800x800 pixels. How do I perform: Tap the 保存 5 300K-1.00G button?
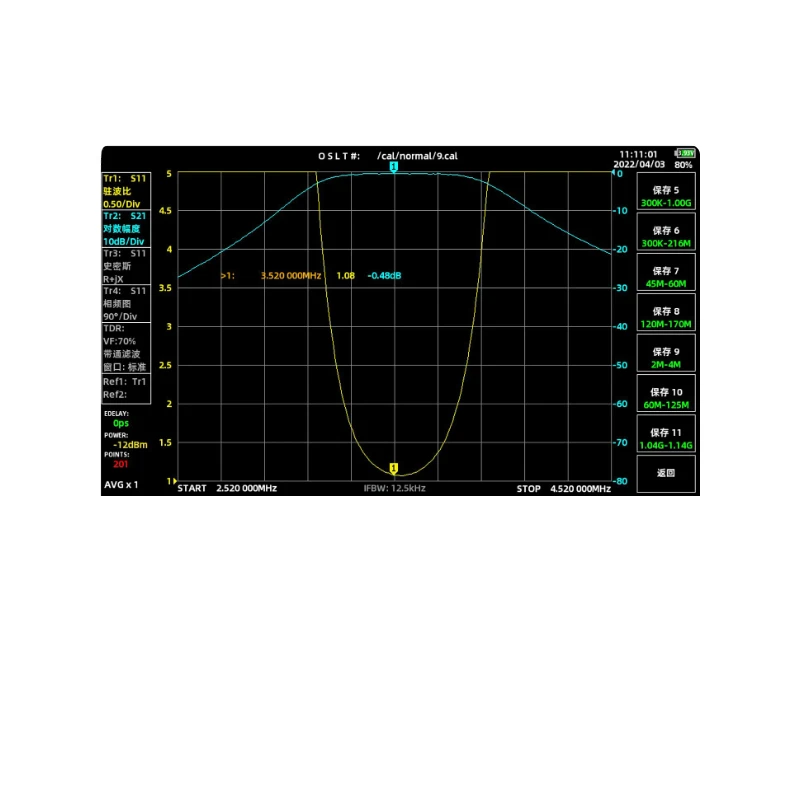click(x=666, y=191)
